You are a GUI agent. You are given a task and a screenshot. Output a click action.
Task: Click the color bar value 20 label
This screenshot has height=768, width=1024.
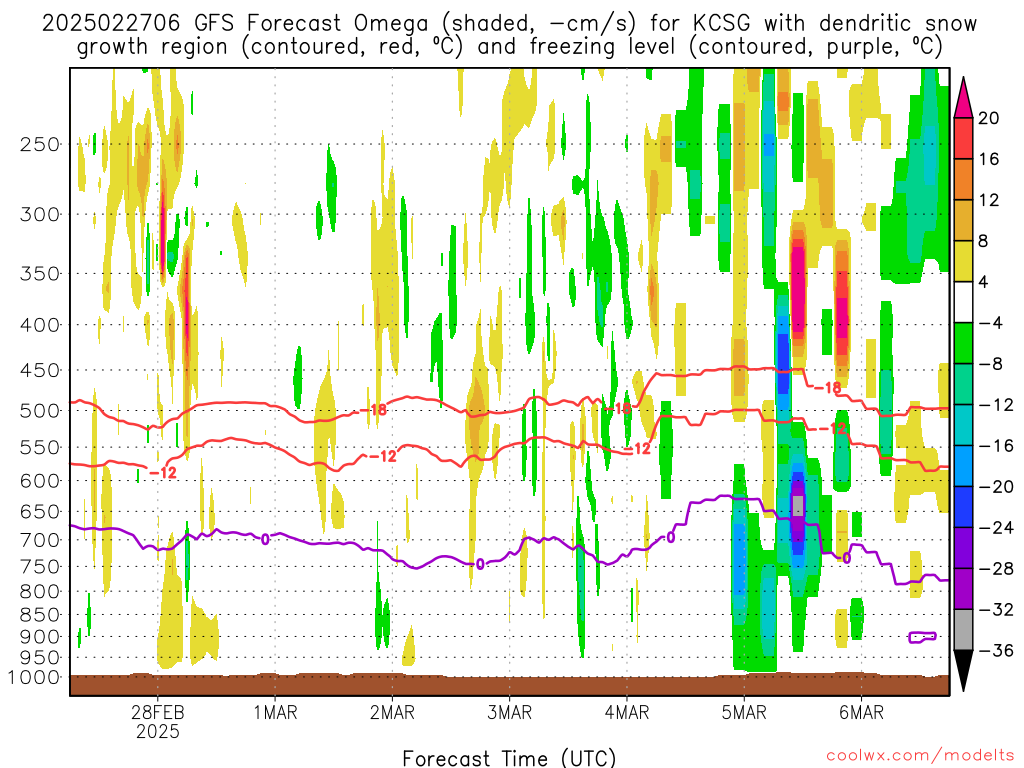988,118
